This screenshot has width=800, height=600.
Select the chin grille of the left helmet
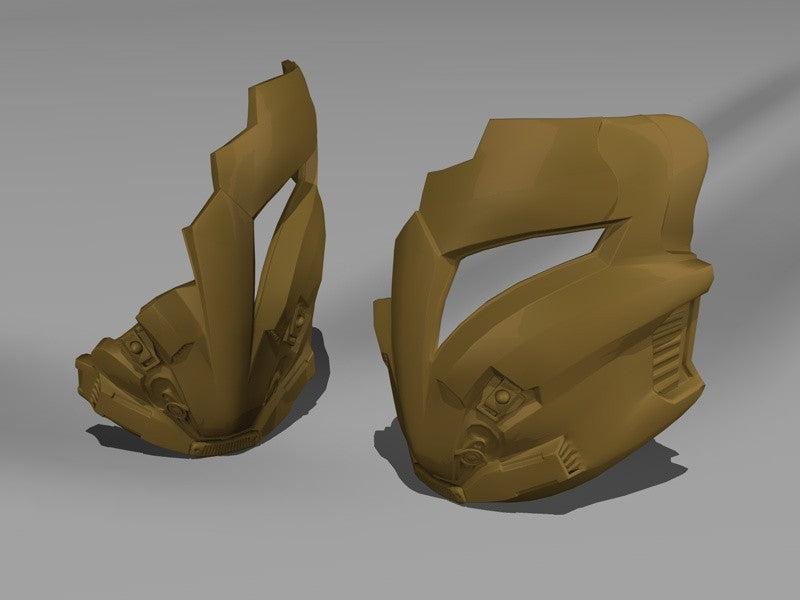[x=226, y=442]
